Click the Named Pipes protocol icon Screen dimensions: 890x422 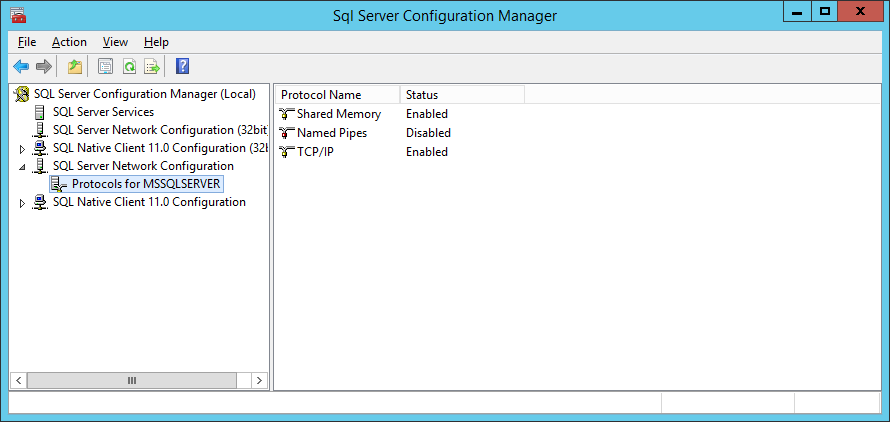pyautogui.click(x=287, y=133)
